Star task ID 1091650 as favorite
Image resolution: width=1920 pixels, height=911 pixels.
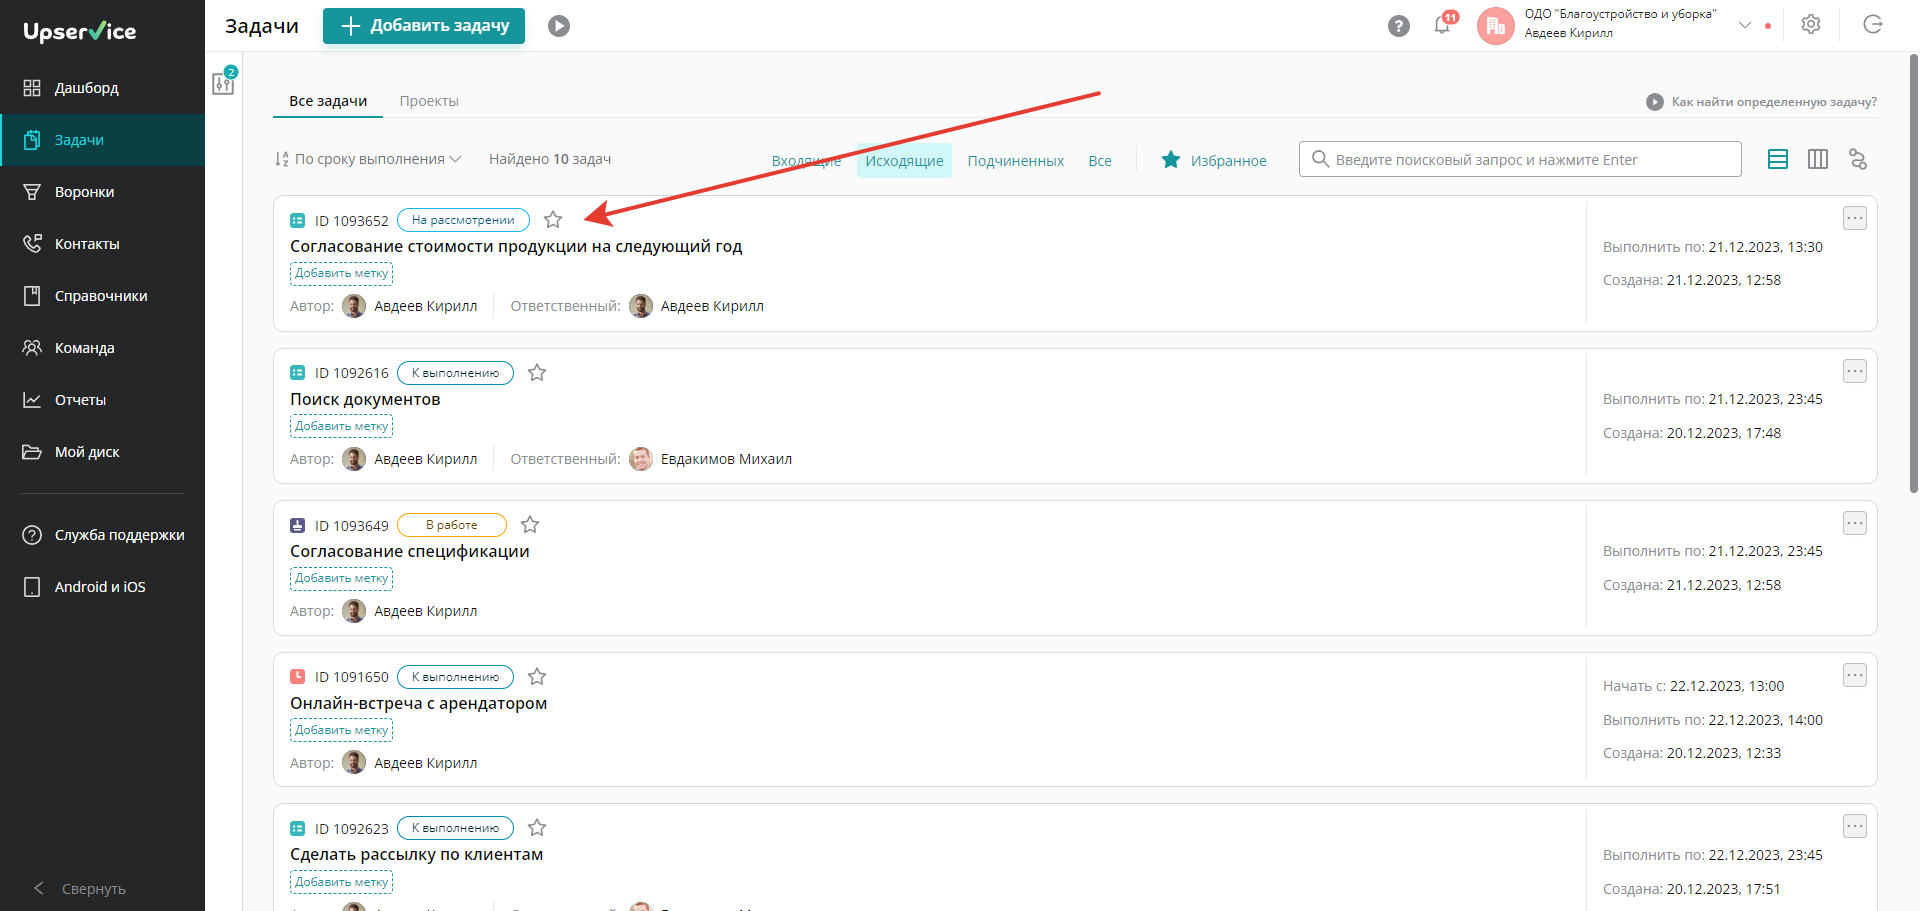coord(537,677)
